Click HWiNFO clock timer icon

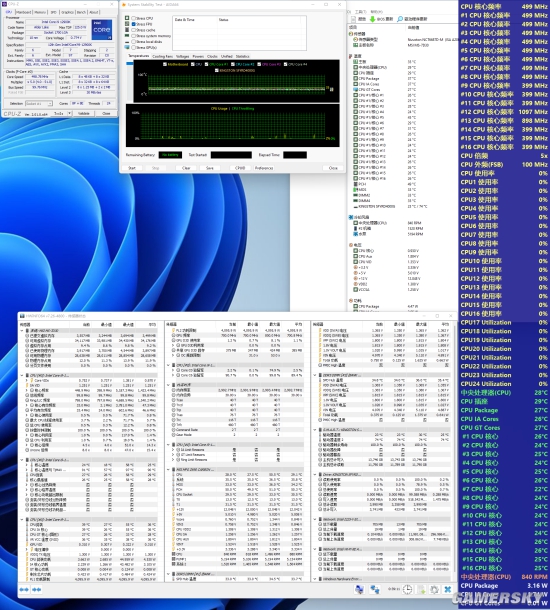pos(407,589)
